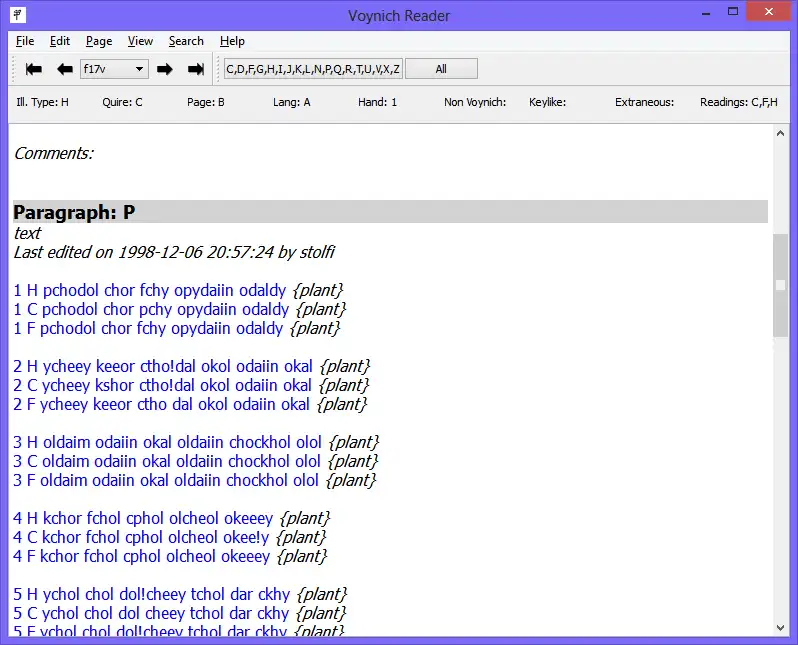Click line '5 C ychol chol dol cheey'
The width and height of the screenshot is (798, 645).
click(x=180, y=613)
